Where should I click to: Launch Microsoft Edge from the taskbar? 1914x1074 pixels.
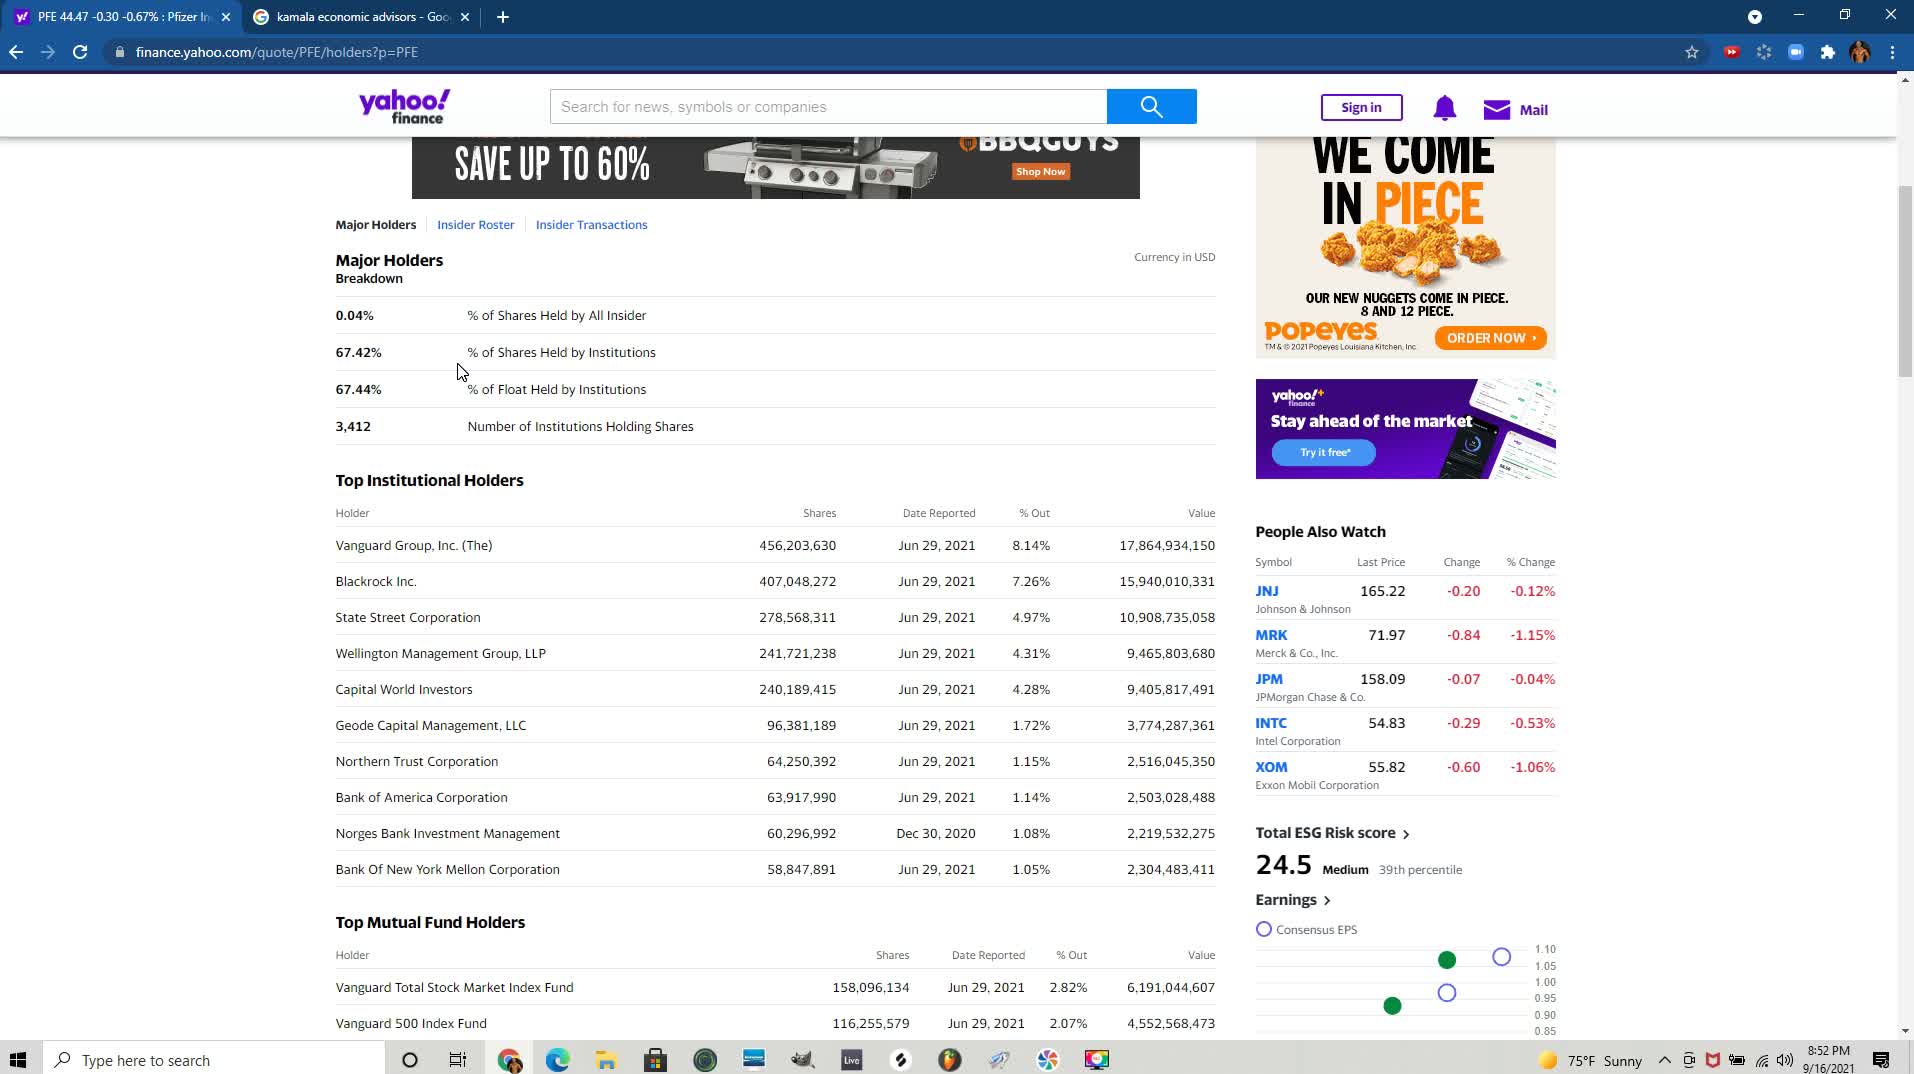[557, 1060]
